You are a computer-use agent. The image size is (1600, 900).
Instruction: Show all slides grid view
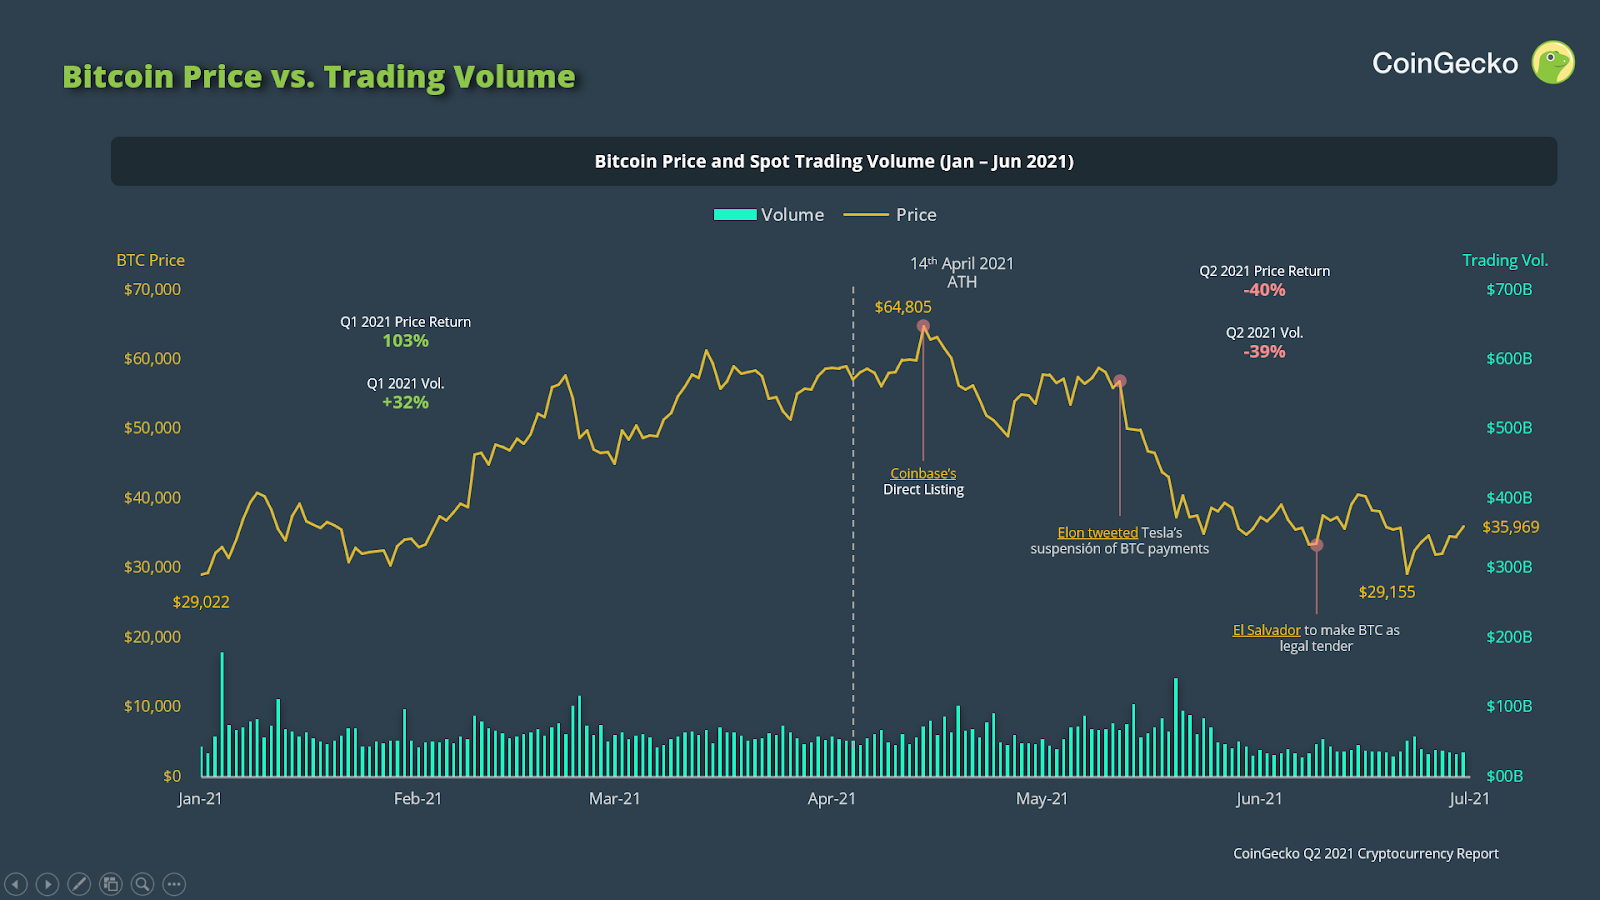coord(111,884)
